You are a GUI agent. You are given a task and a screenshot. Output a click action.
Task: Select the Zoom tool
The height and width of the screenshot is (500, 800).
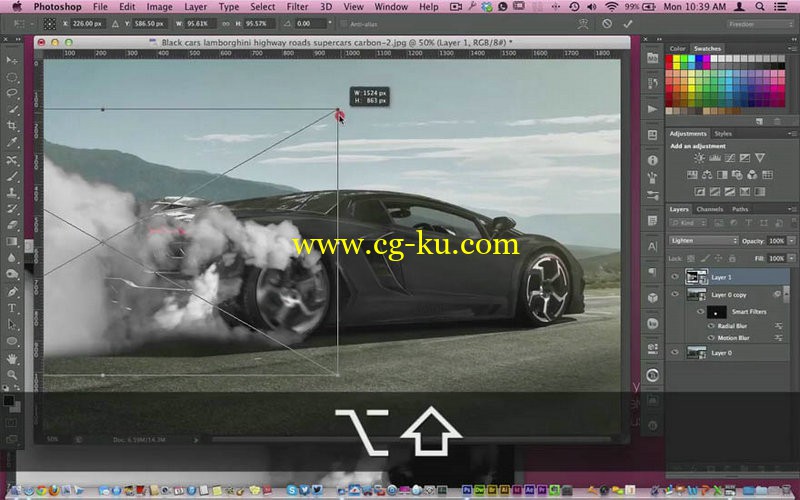11,375
